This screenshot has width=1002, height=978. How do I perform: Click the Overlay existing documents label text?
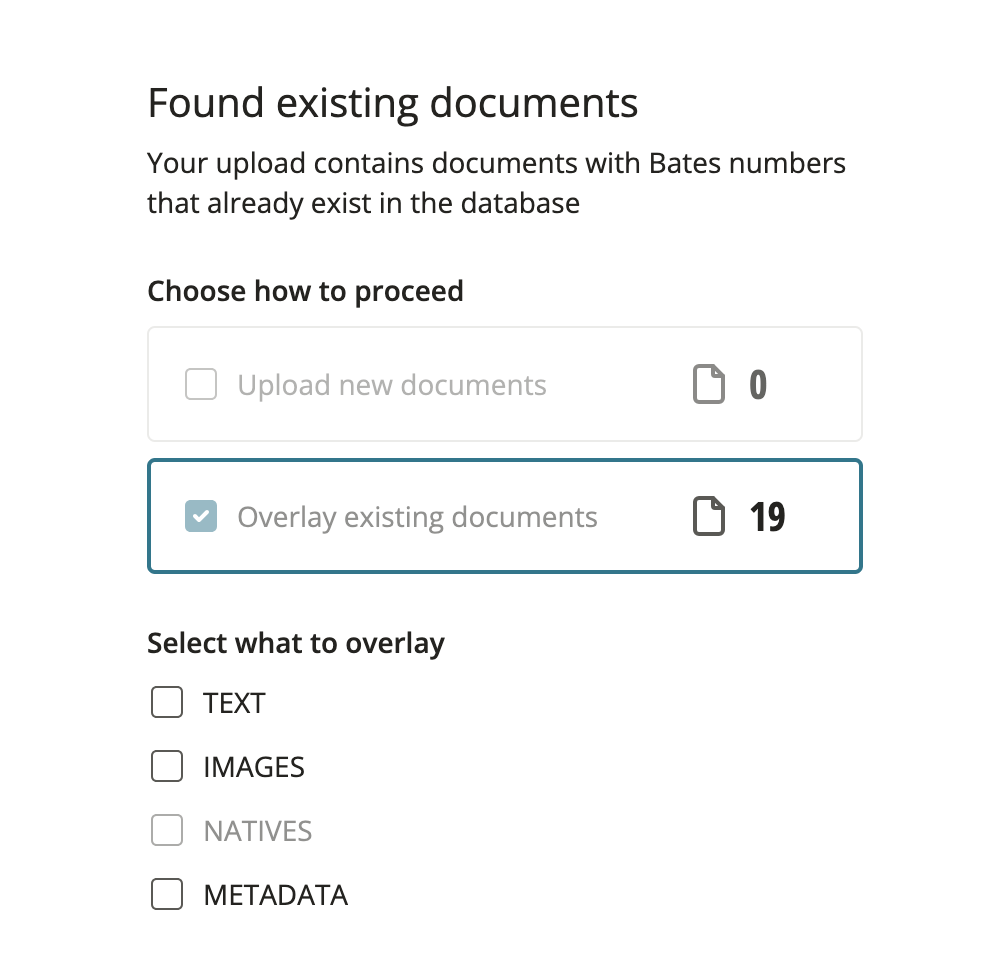(x=416, y=516)
